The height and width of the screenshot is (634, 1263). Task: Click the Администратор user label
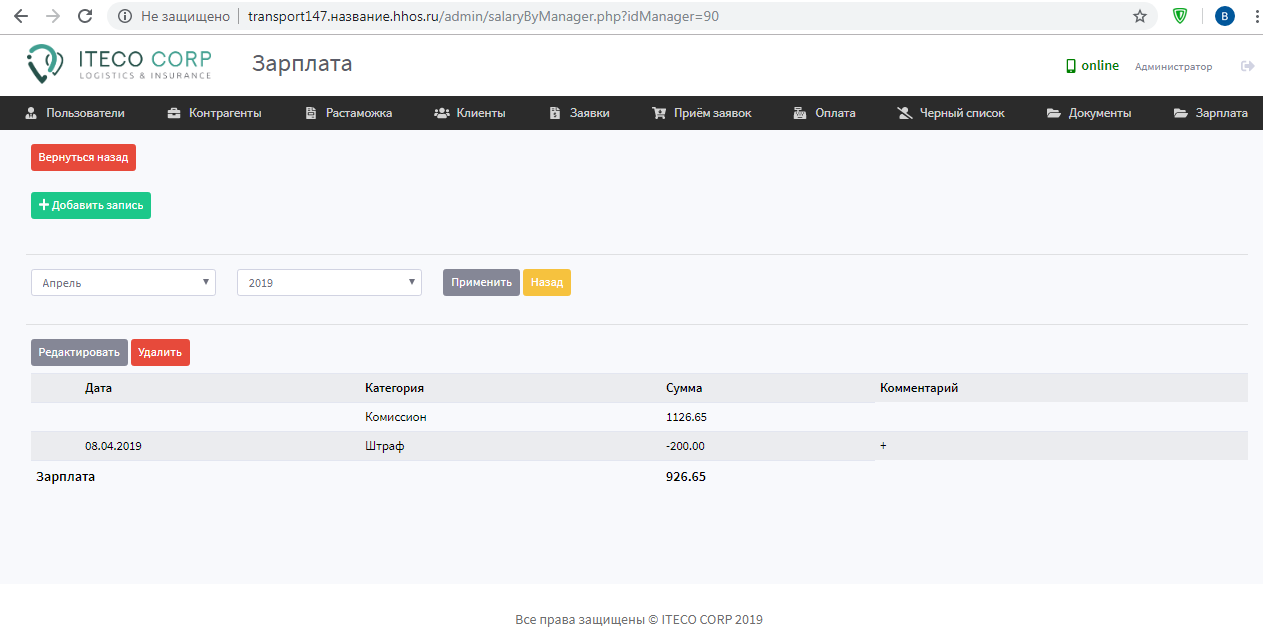(1173, 67)
